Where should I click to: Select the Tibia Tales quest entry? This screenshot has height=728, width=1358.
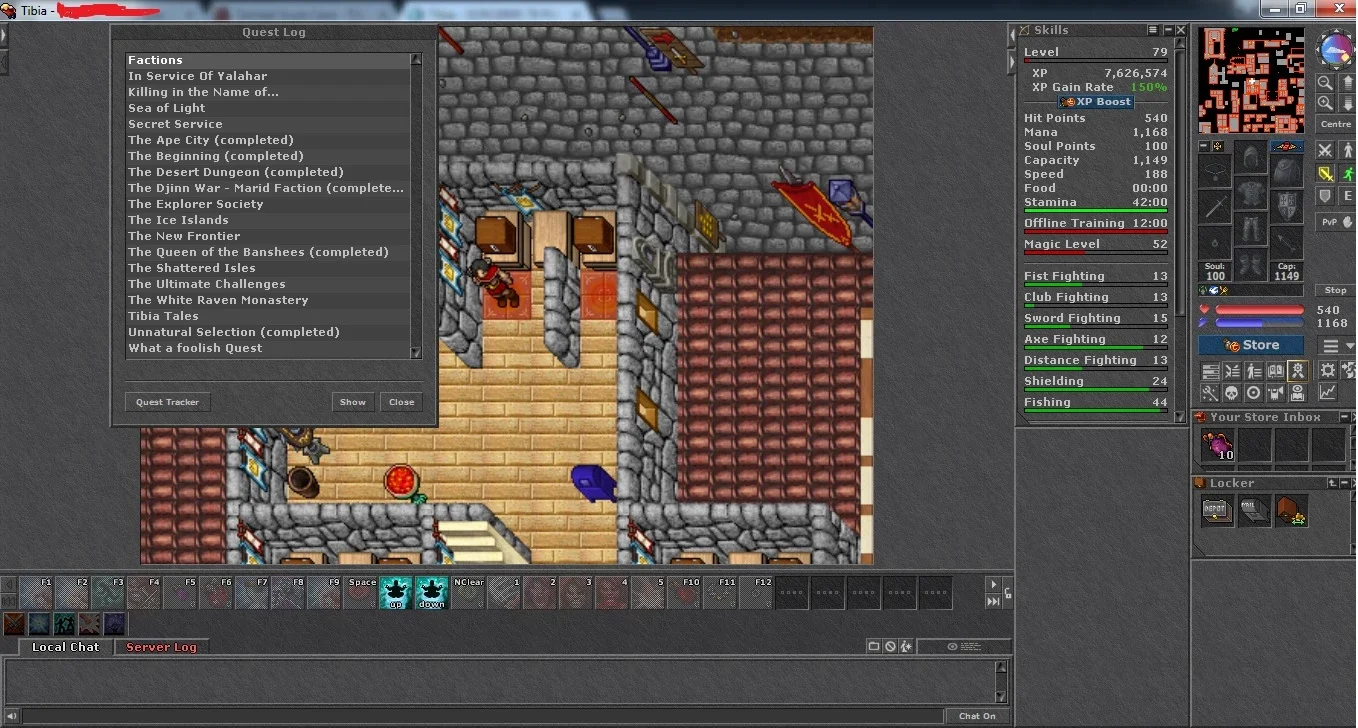(267, 316)
